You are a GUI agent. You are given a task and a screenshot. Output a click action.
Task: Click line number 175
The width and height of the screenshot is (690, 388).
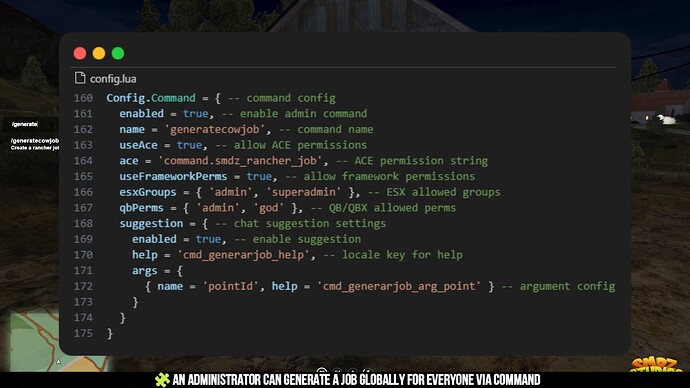(83, 333)
